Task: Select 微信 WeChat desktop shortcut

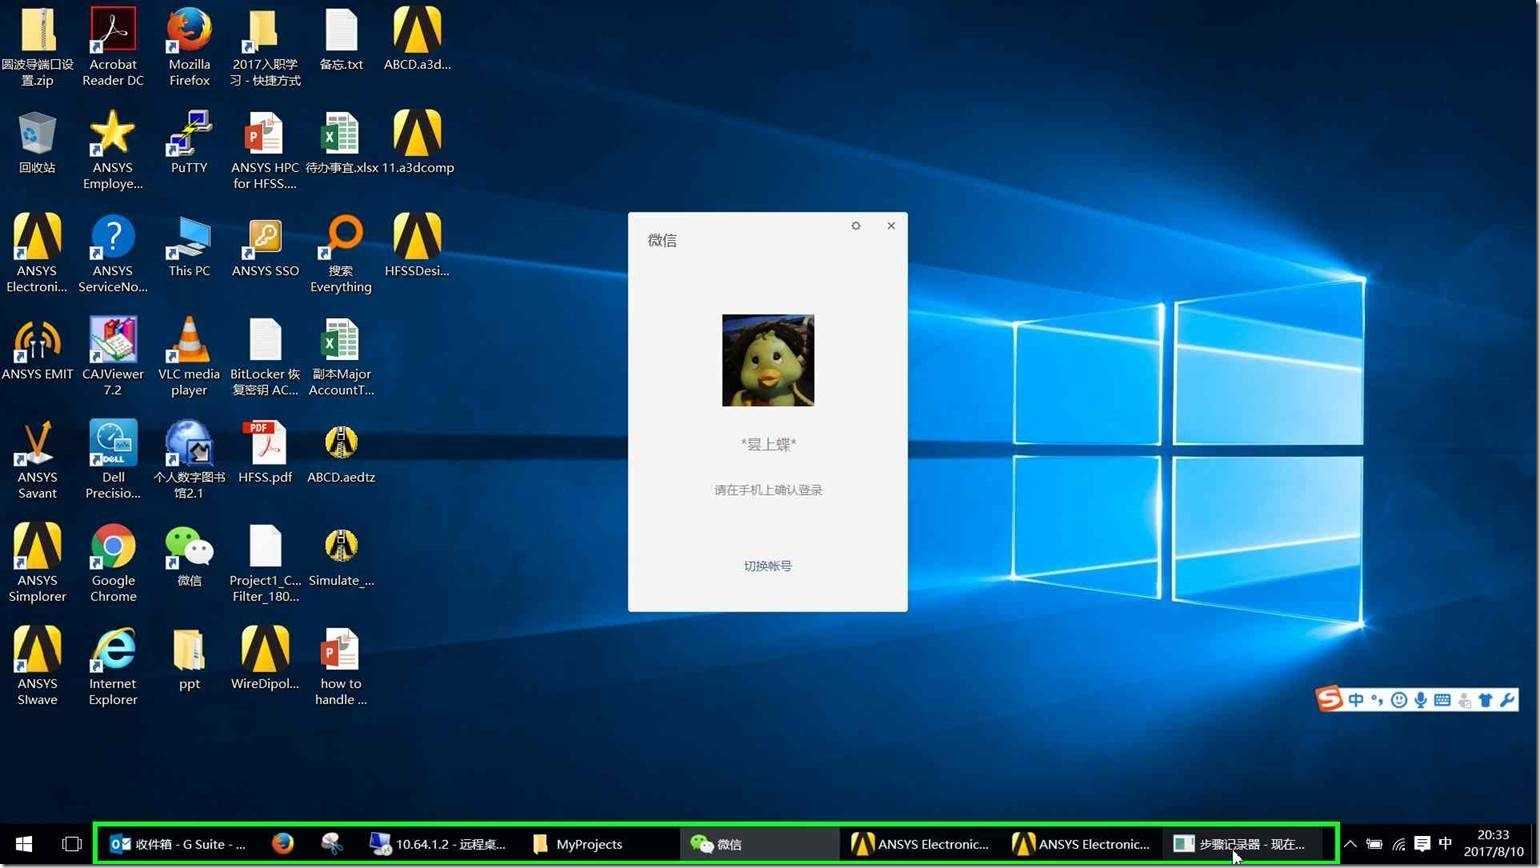Action: 189,555
